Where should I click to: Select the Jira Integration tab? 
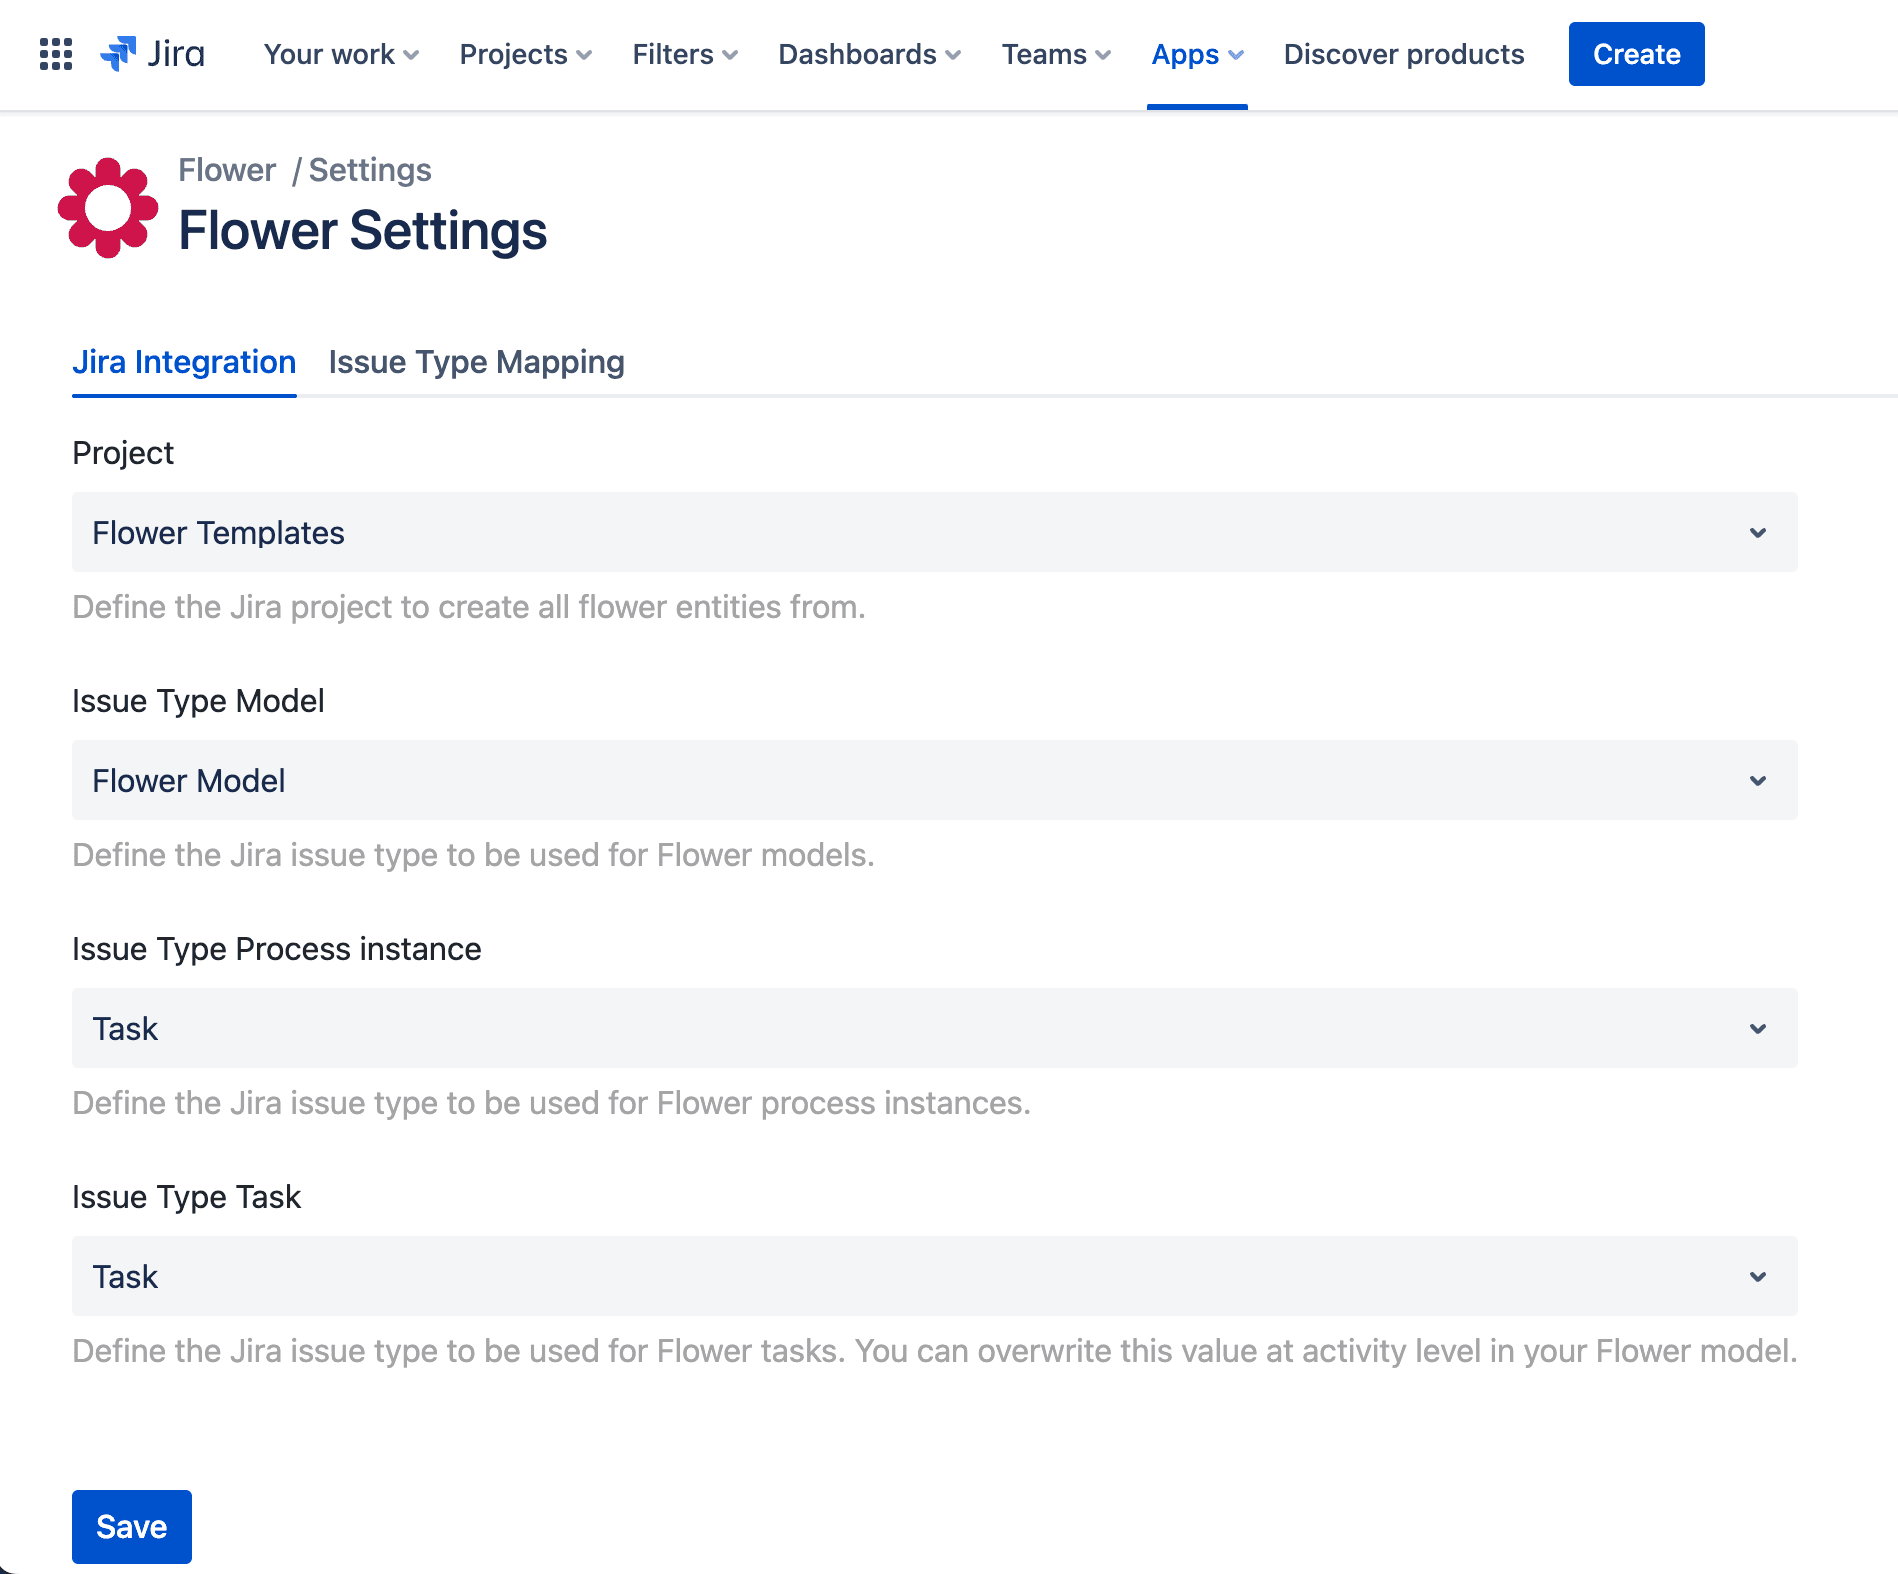pyautogui.click(x=184, y=362)
